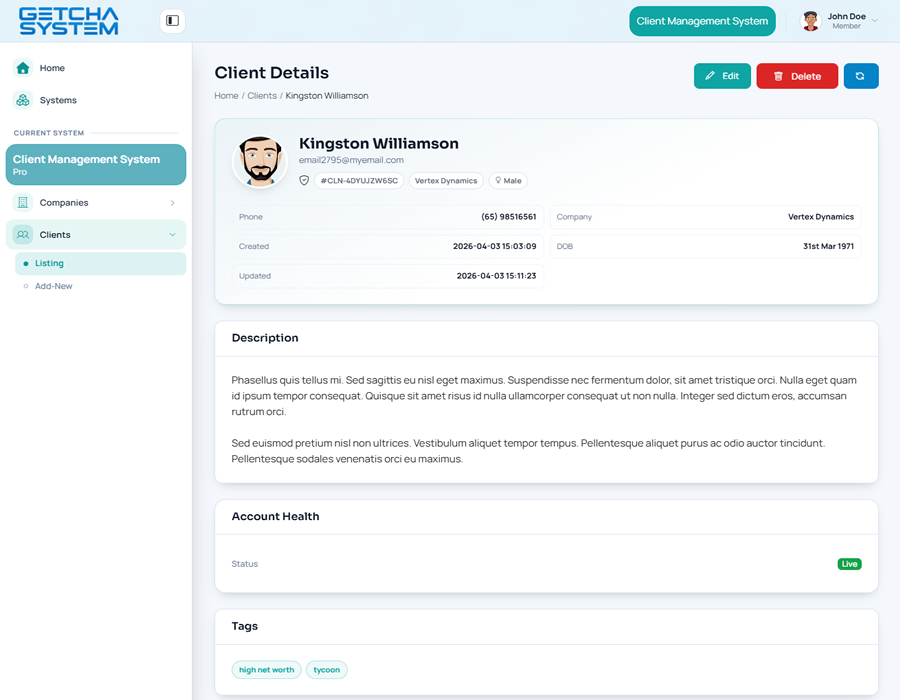Click the Edit button

pyautogui.click(x=722, y=76)
